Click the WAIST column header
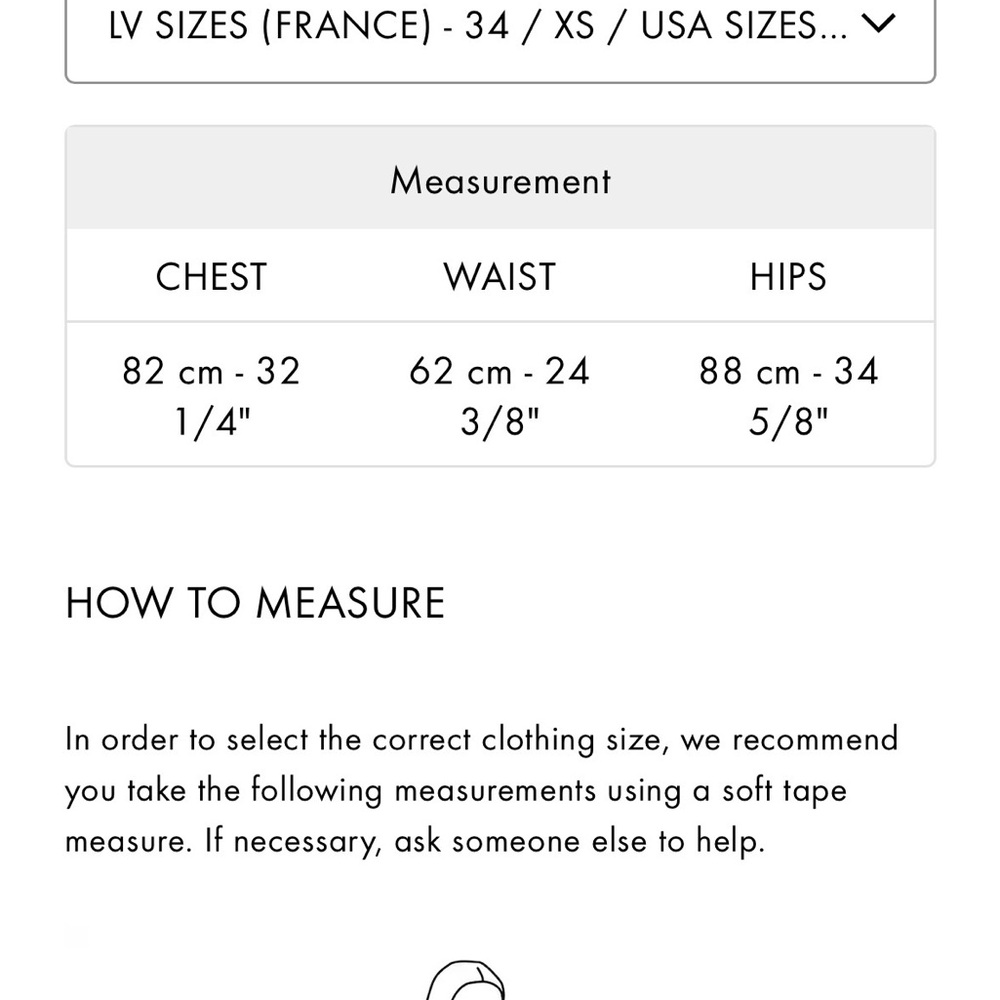The image size is (1000, 1000). 500,276
